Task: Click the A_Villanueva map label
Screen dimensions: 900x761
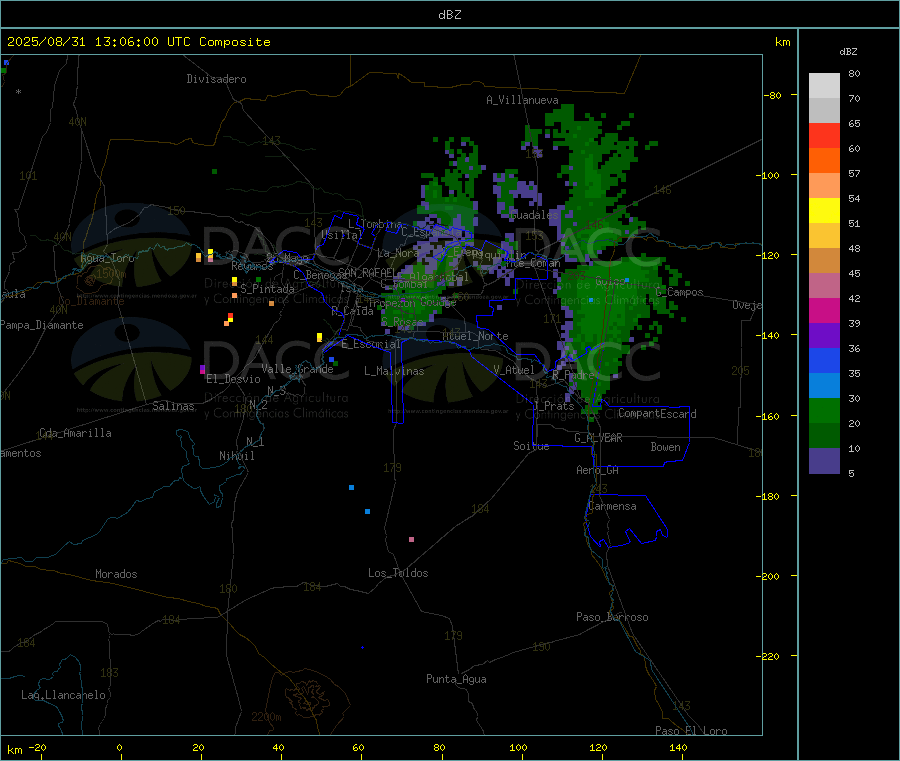Action: click(522, 100)
